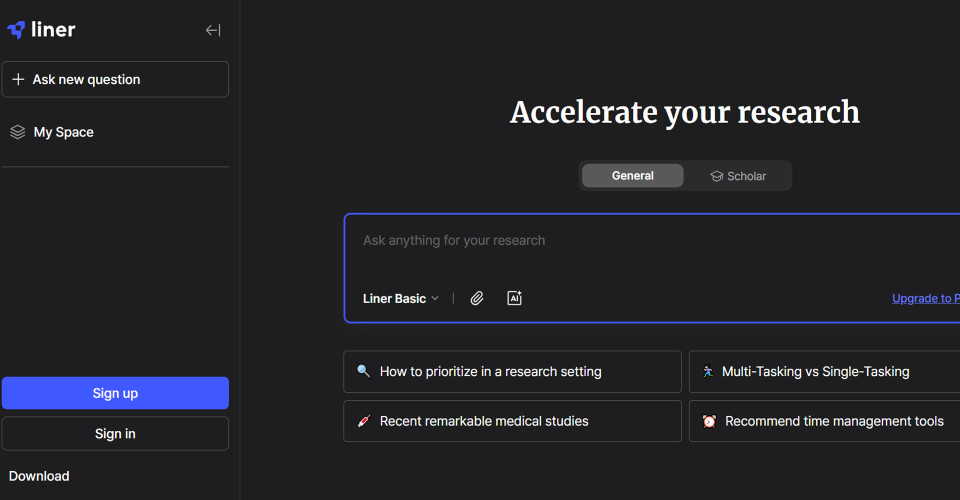Collapse the sidebar with the arrow icon
The height and width of the screenshot is (500, 960).
(212, 30)
